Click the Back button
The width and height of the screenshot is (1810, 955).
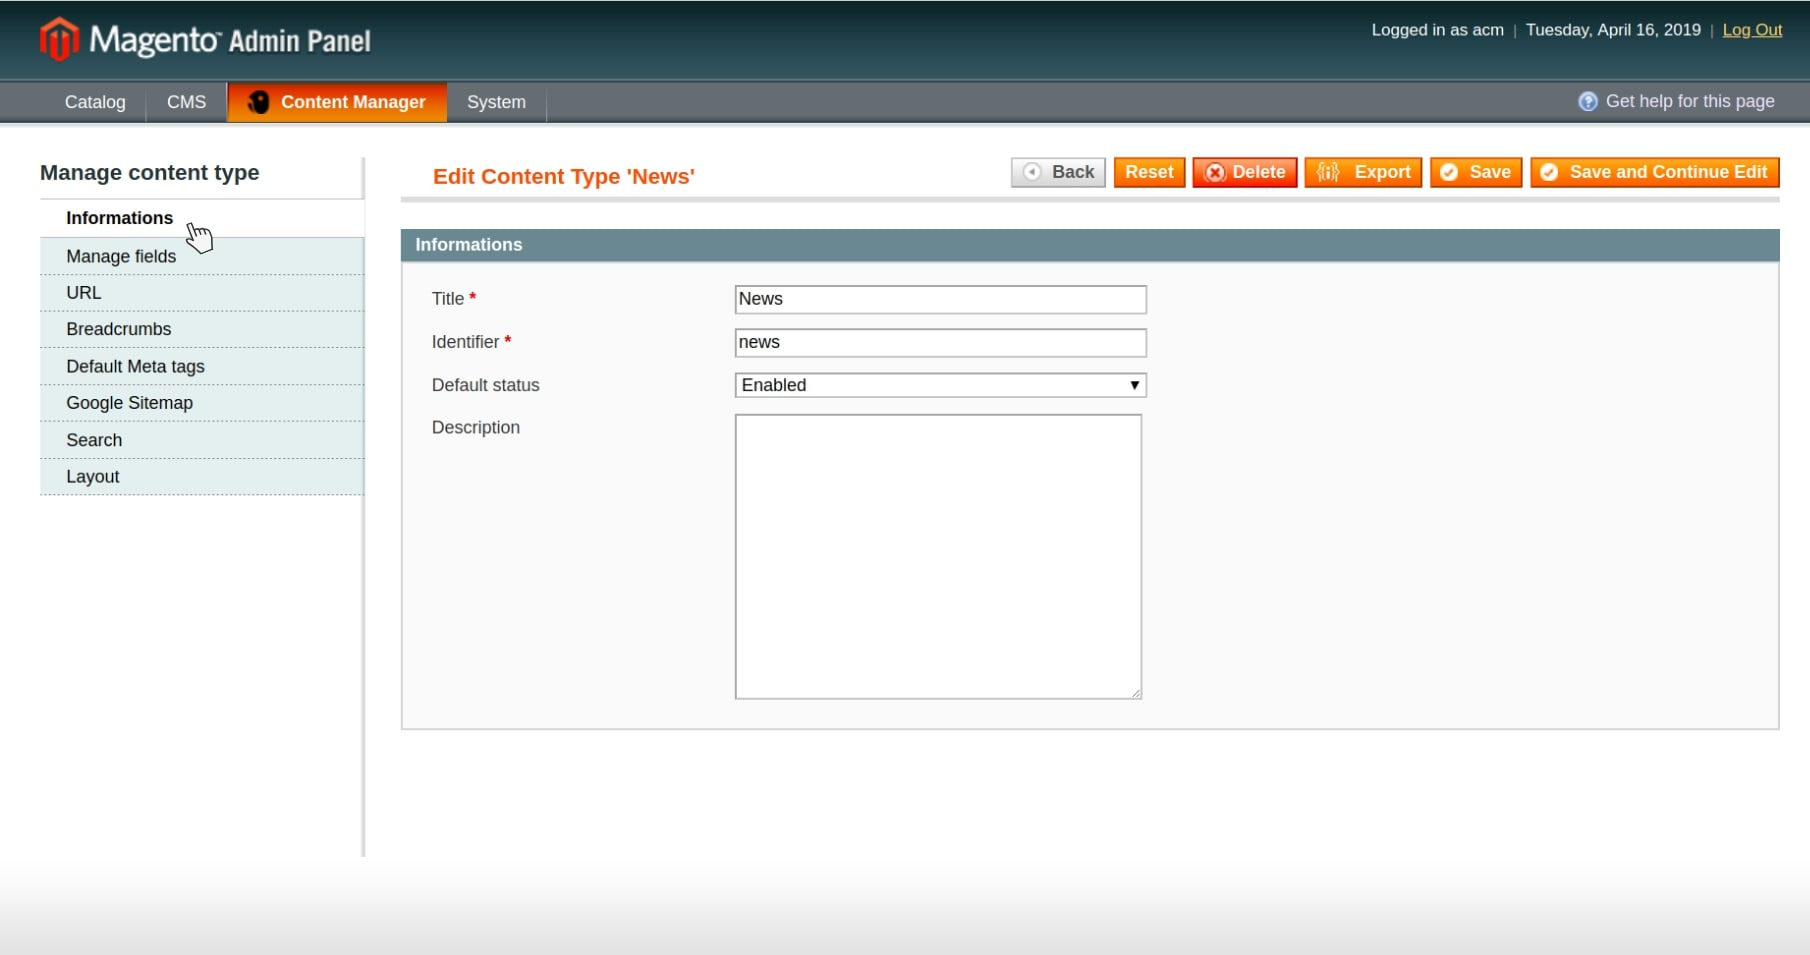click(1058, 172)
